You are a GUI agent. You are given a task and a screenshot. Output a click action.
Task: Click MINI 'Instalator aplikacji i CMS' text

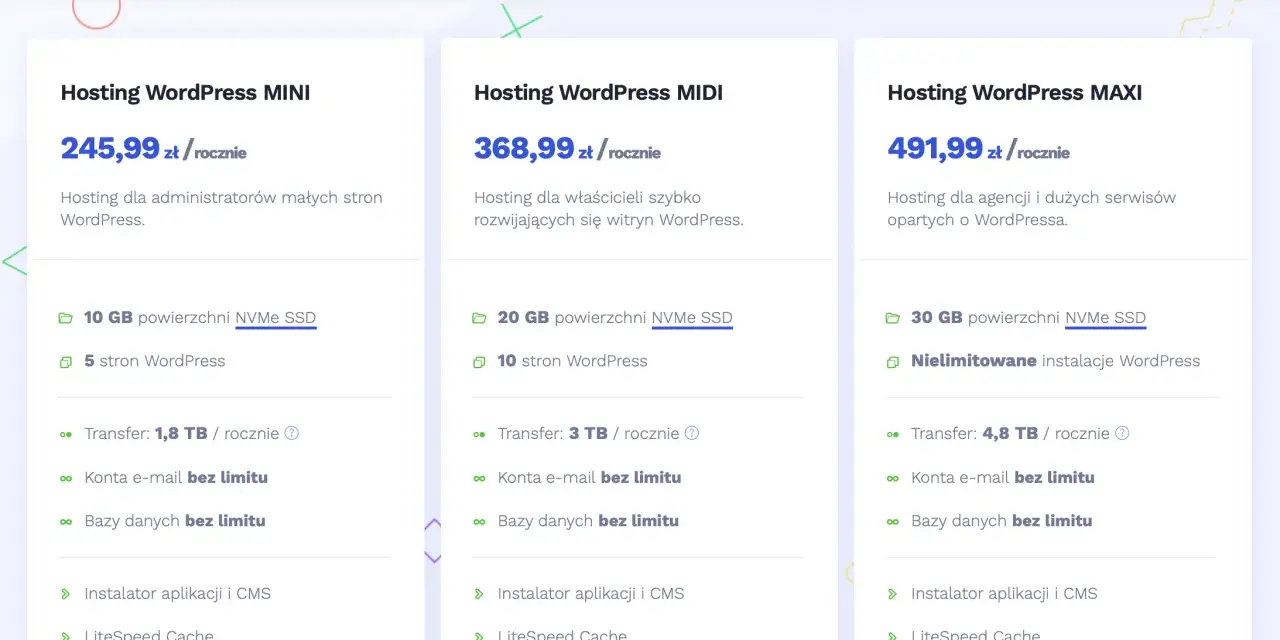[x=177, y=593]
